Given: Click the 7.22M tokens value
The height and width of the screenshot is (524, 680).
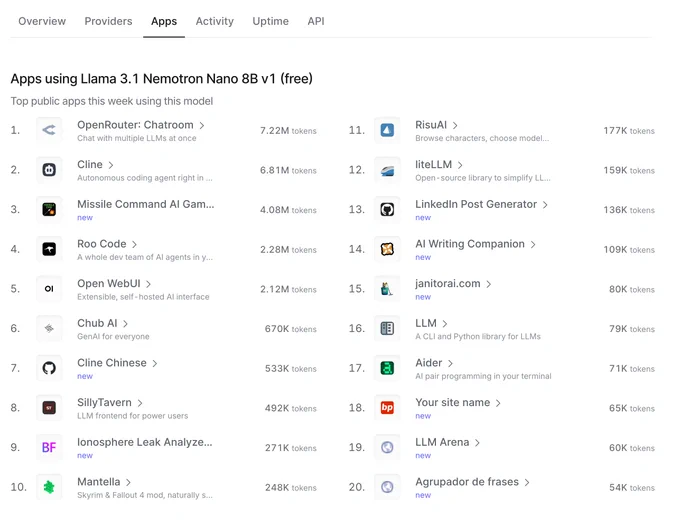Looking at the screenshot, I should 288,131.
